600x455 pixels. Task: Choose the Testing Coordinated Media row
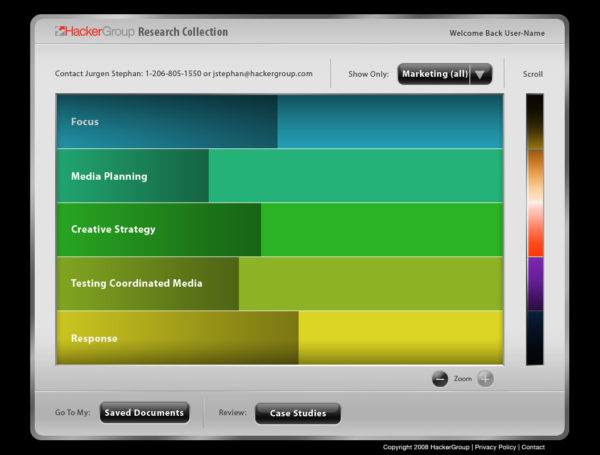pos(147,284)
